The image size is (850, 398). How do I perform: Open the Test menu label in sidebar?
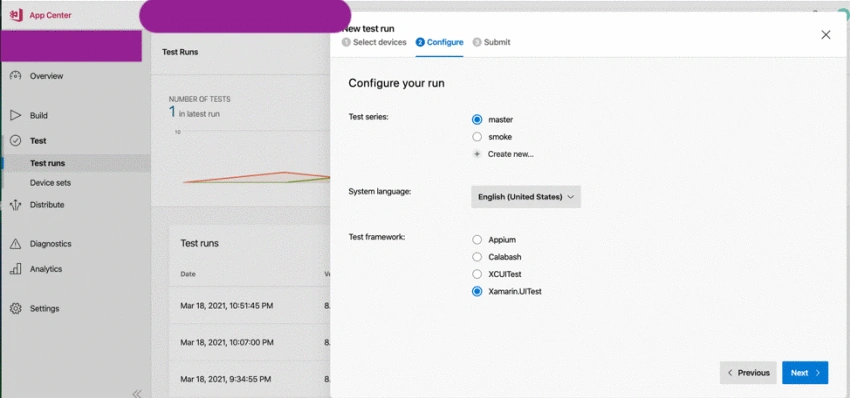(x=38, y=140)
